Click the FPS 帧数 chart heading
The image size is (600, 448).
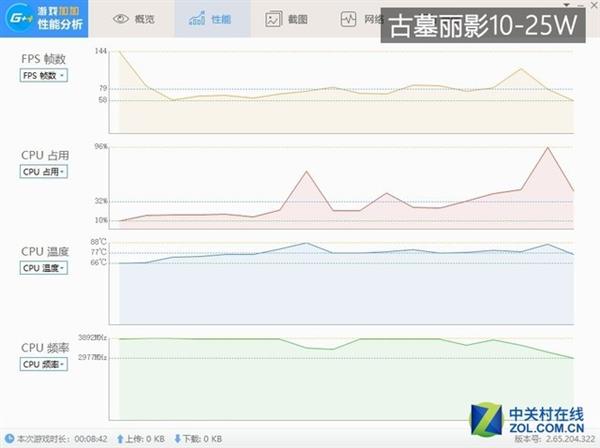tap(44, 59)
